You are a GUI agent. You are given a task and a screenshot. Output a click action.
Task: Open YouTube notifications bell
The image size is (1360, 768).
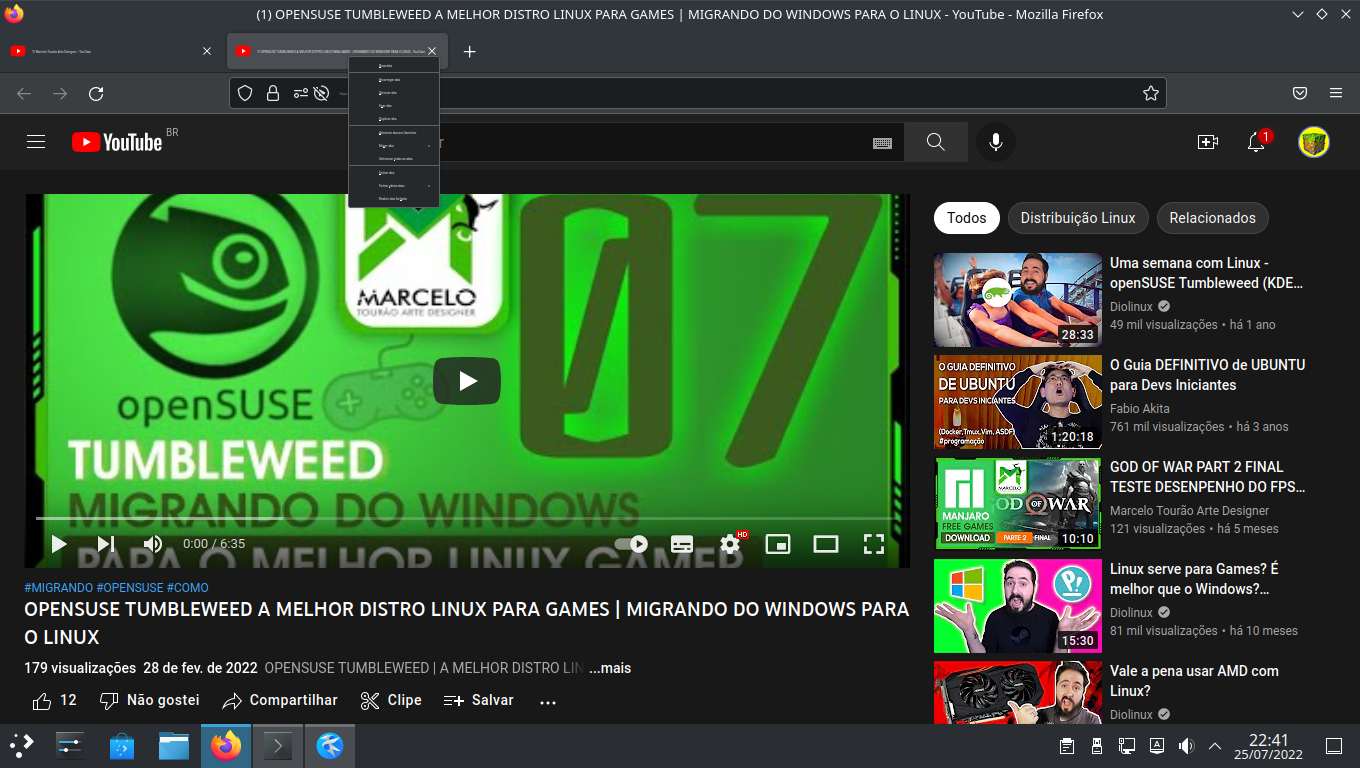(1257, 142)
